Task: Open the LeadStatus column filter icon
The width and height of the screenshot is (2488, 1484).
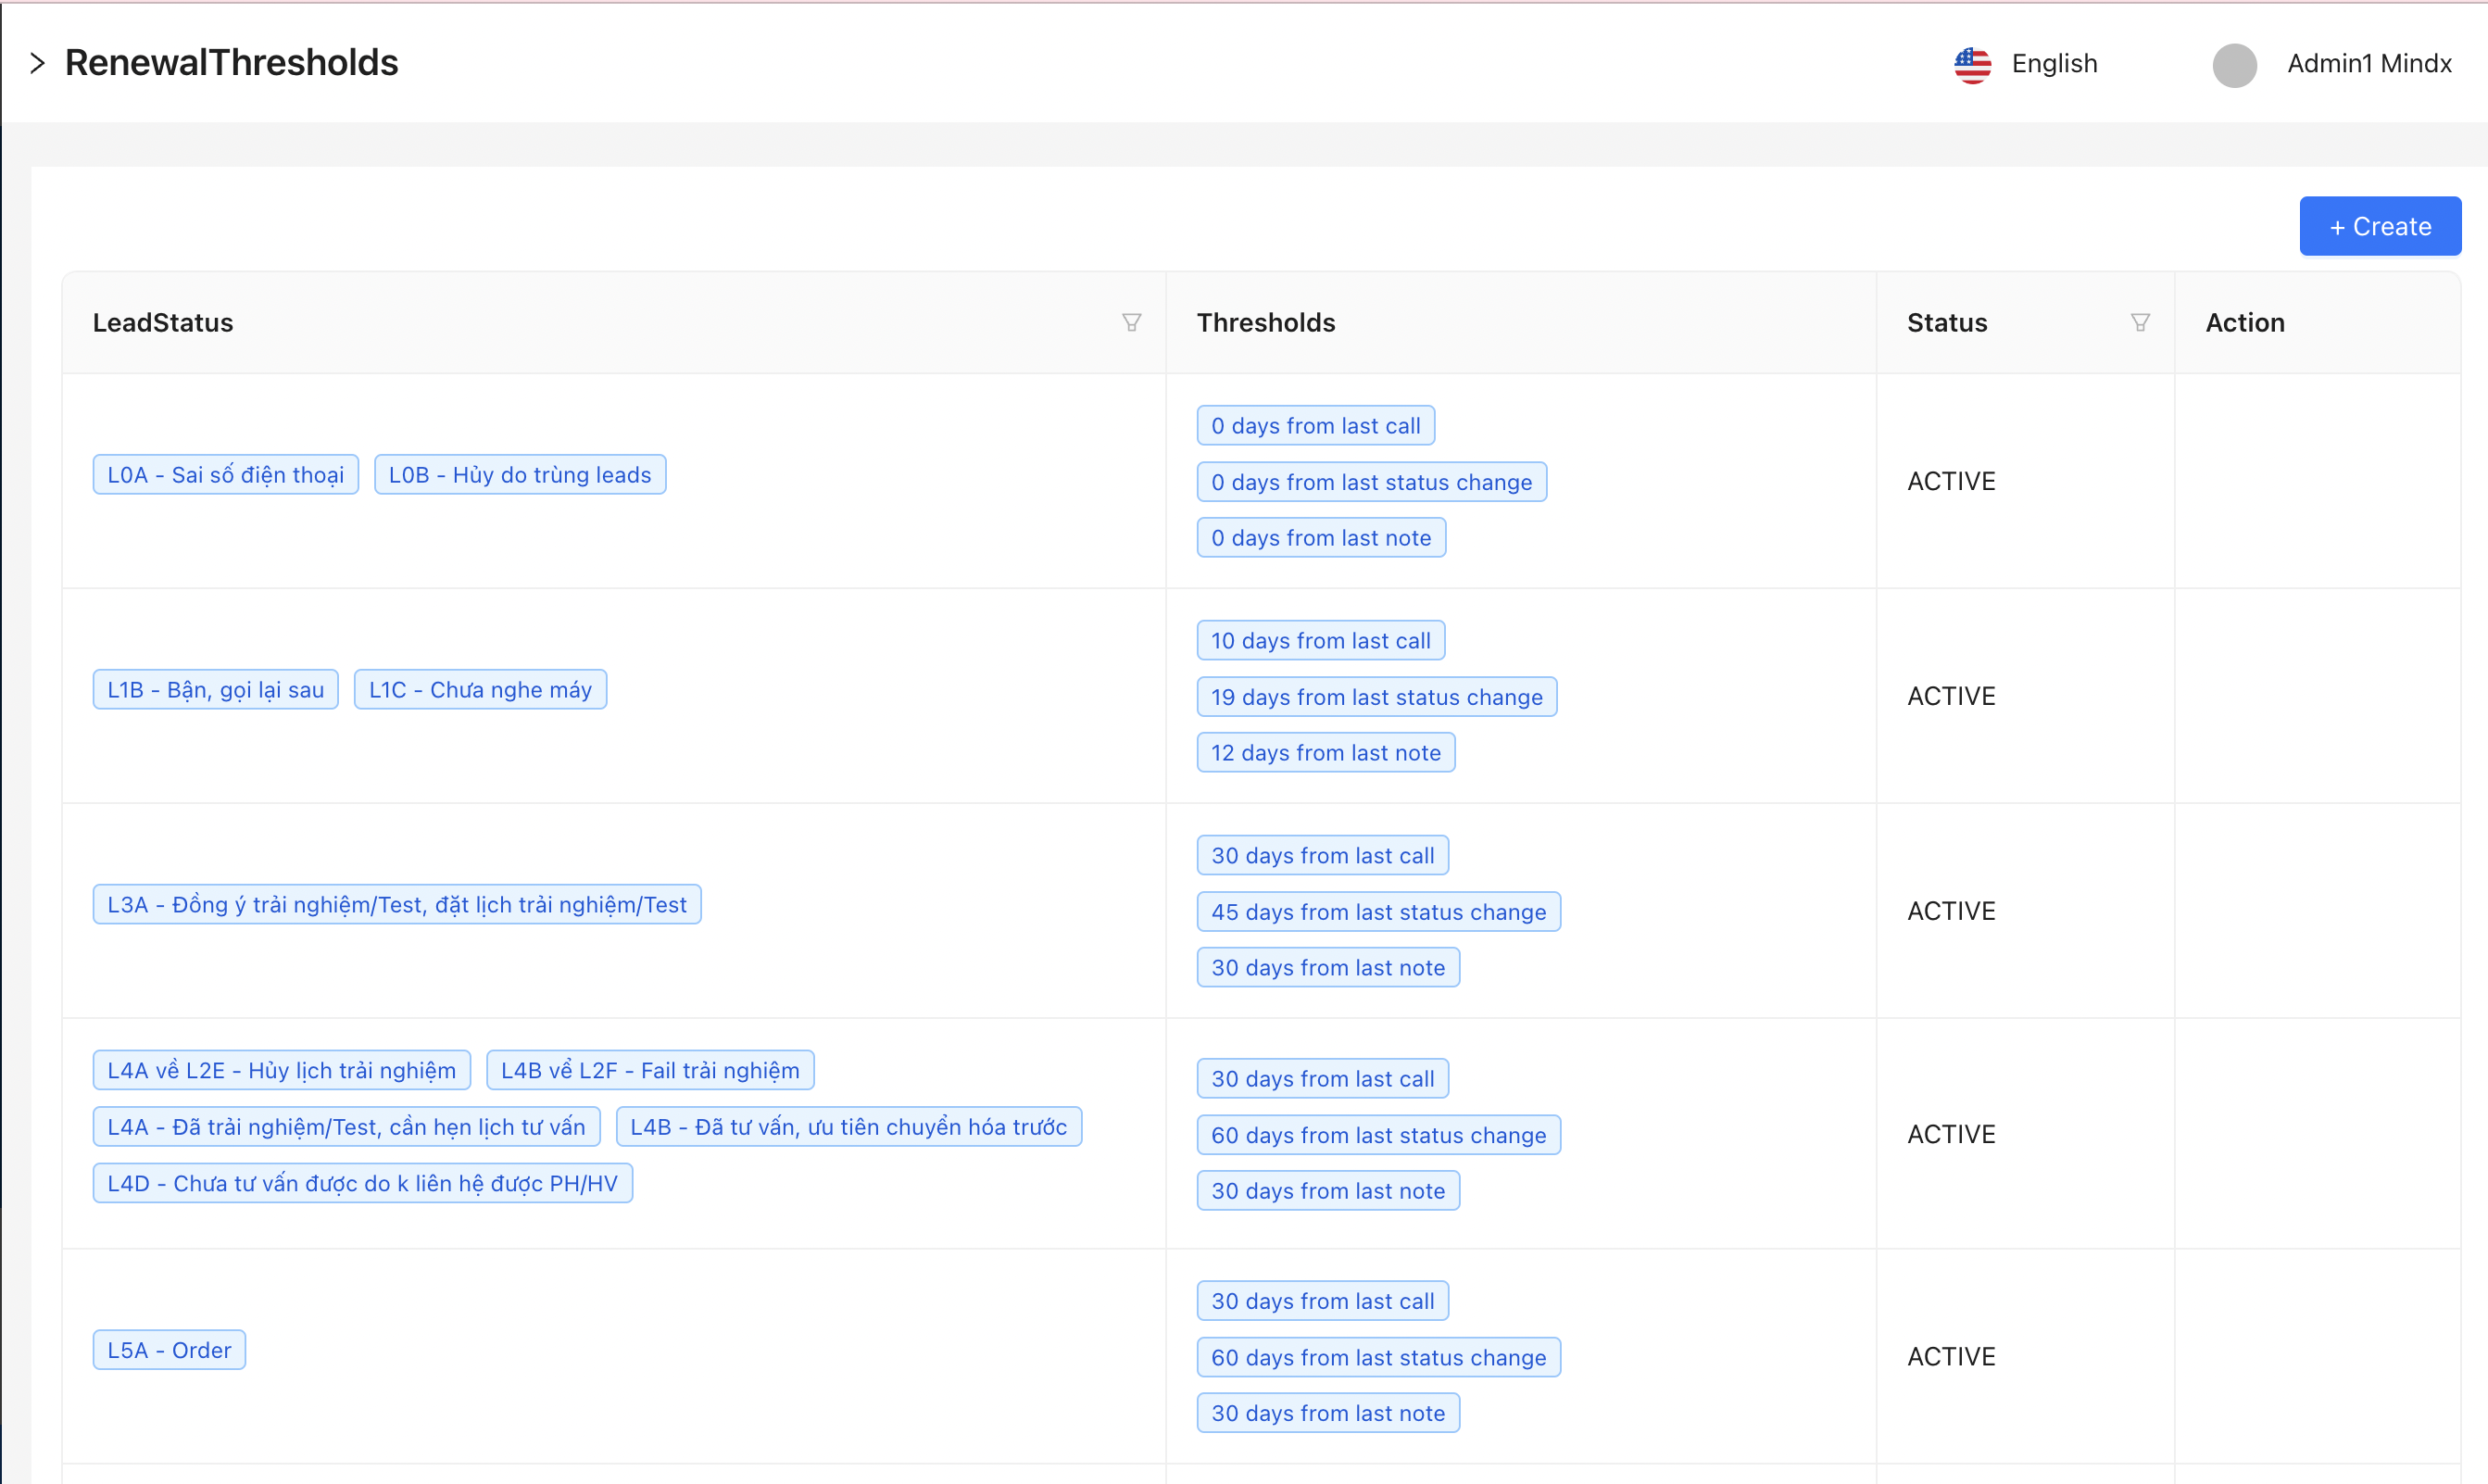Action: [1131, 322]
